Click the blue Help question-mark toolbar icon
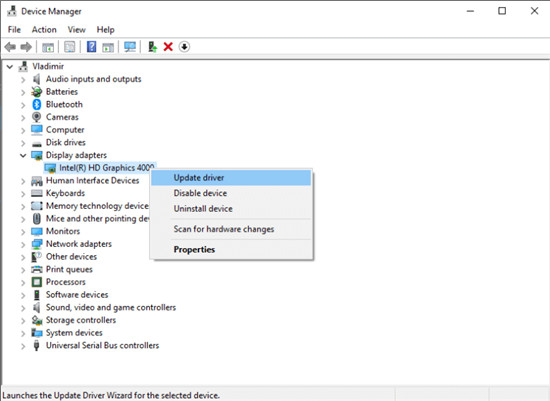The image size is (550, 401). point(92,47)
